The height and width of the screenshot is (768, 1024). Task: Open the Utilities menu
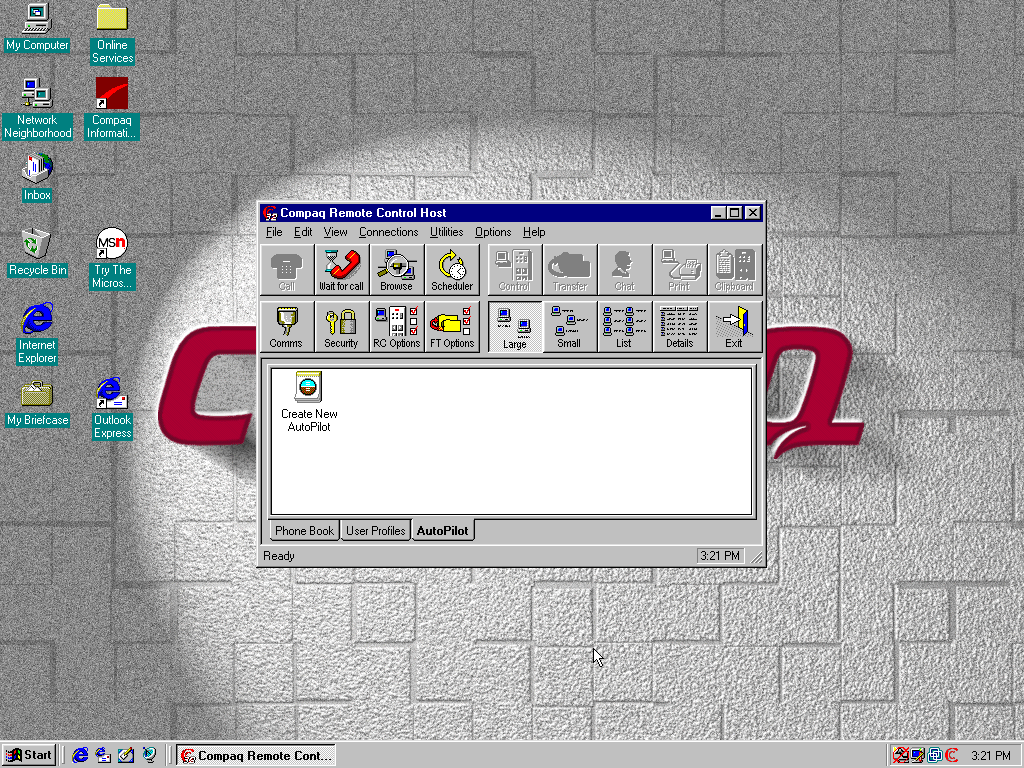point(446,231)
